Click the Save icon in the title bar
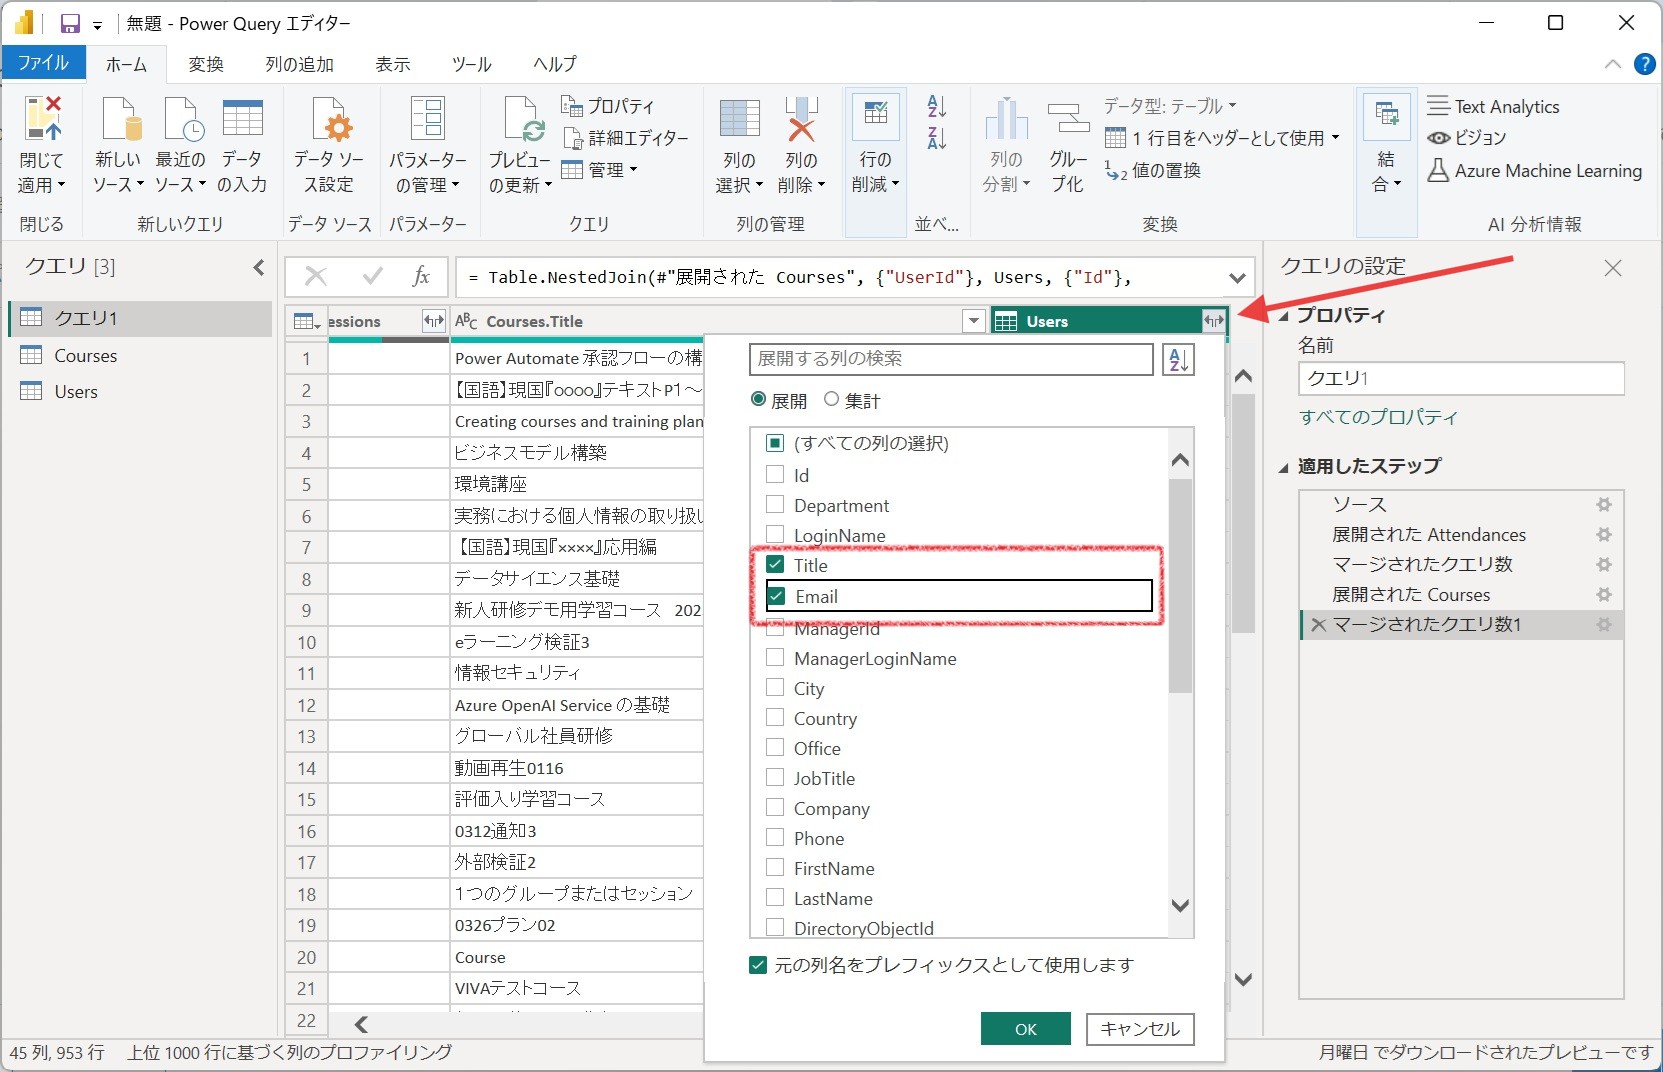Image resolution: width=1663 pixels, height=1072 pixels. click(x=70, y=23)
